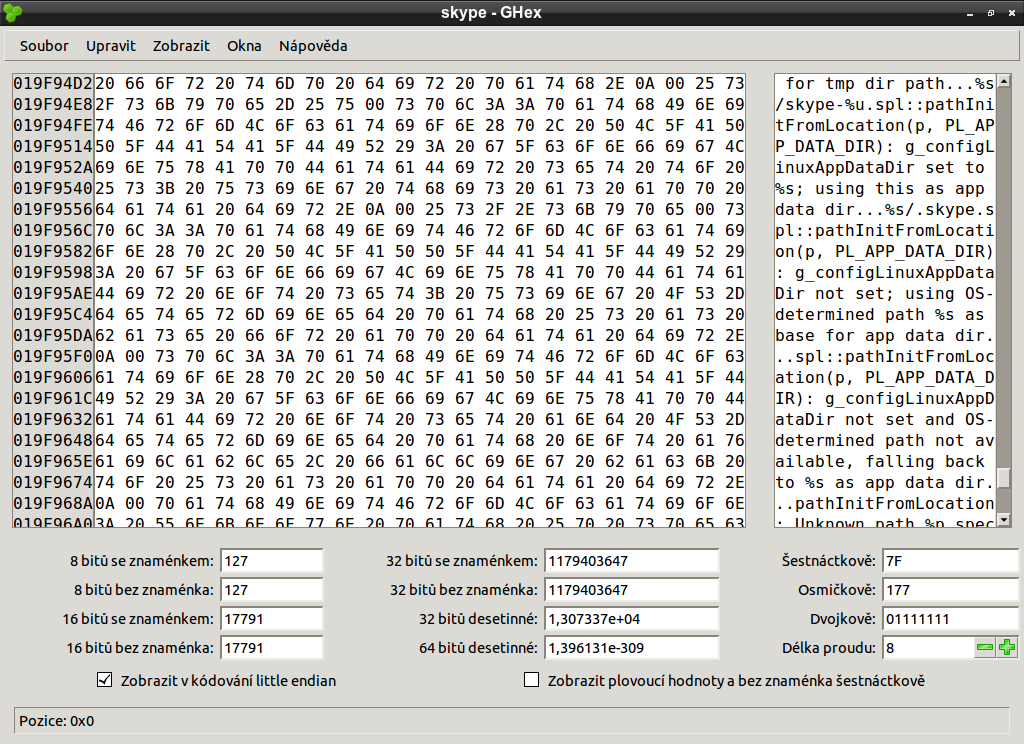Click ASCII text 'determined path %s as'
Screen dimensions: 1024x744
[x=880, y=315]
